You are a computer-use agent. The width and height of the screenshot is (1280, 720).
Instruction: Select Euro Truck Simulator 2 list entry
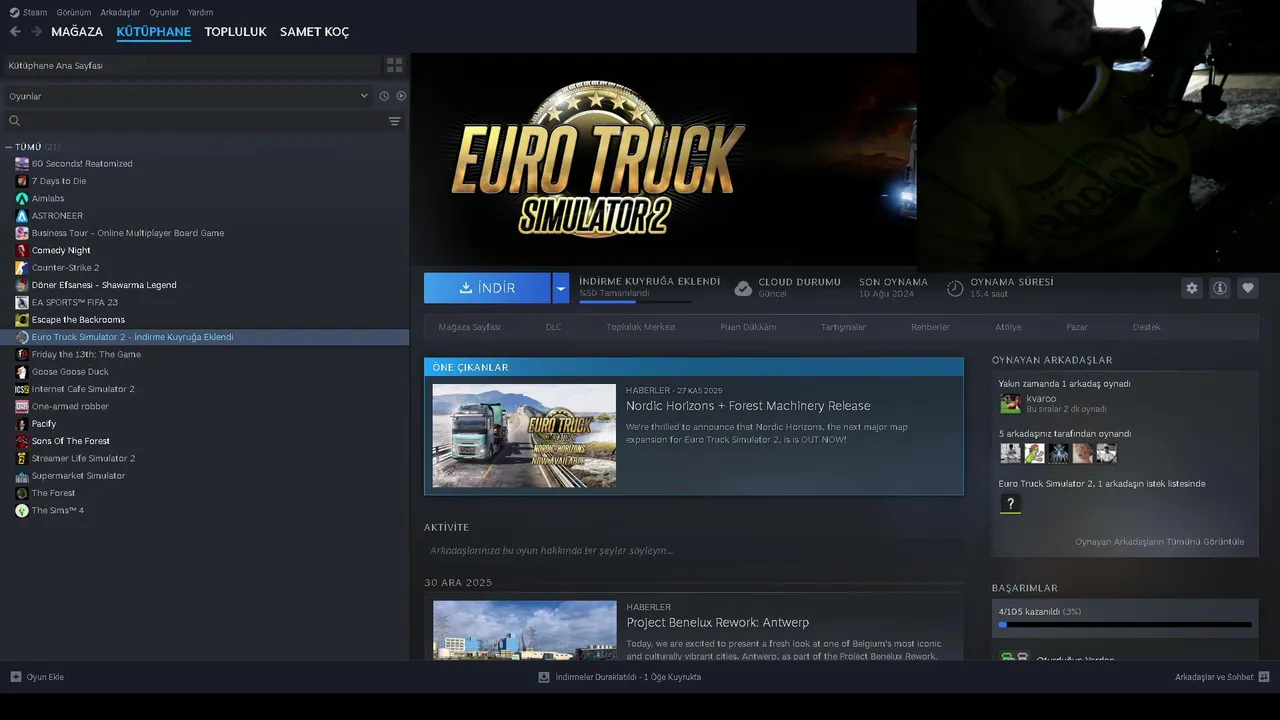tap(205, 337)
